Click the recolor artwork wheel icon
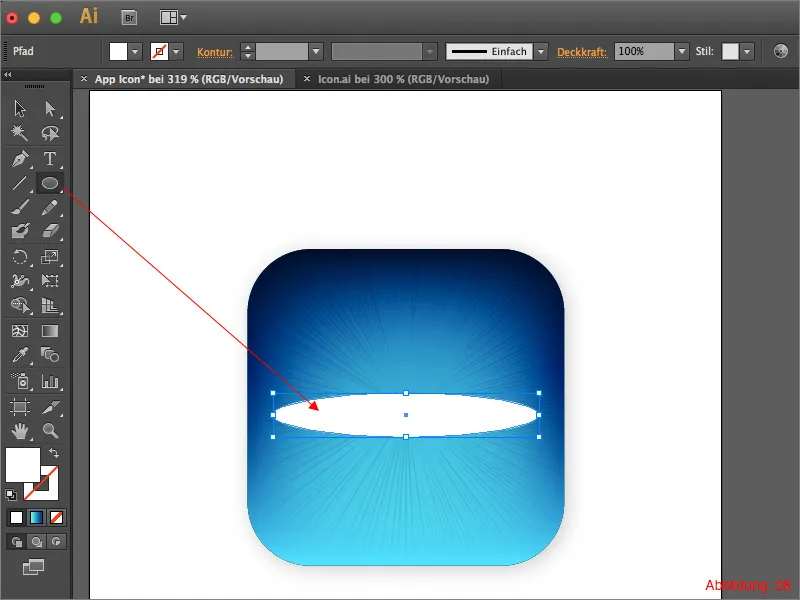 coord(781,51)
